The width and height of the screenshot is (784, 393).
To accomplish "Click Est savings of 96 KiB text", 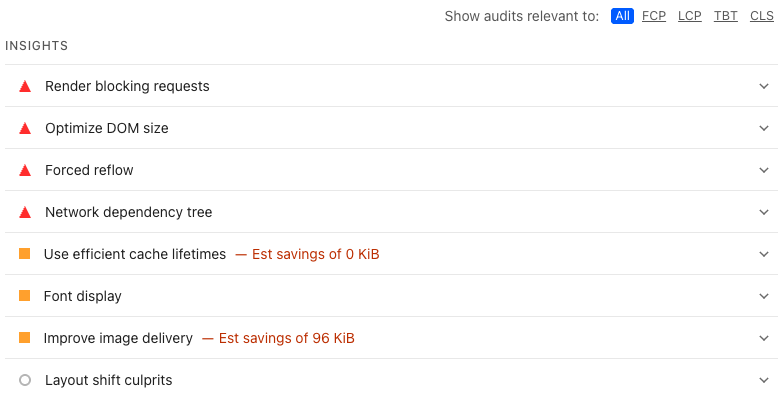I will tap(286, 338).
